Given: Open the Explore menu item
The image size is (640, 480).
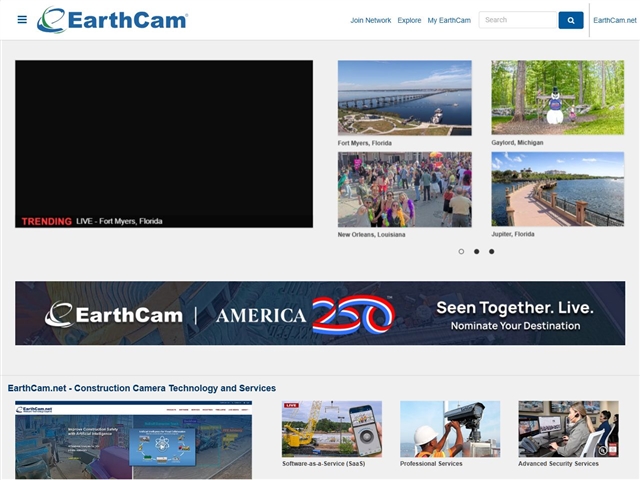Looking at the screenshot, I should tap(409, 20).
